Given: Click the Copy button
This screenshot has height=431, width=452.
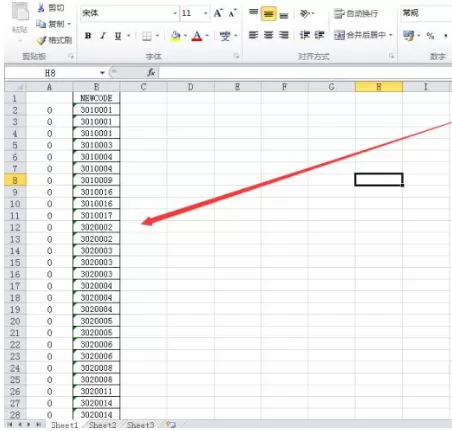Looking at the screenshot, I should [53, 24].
